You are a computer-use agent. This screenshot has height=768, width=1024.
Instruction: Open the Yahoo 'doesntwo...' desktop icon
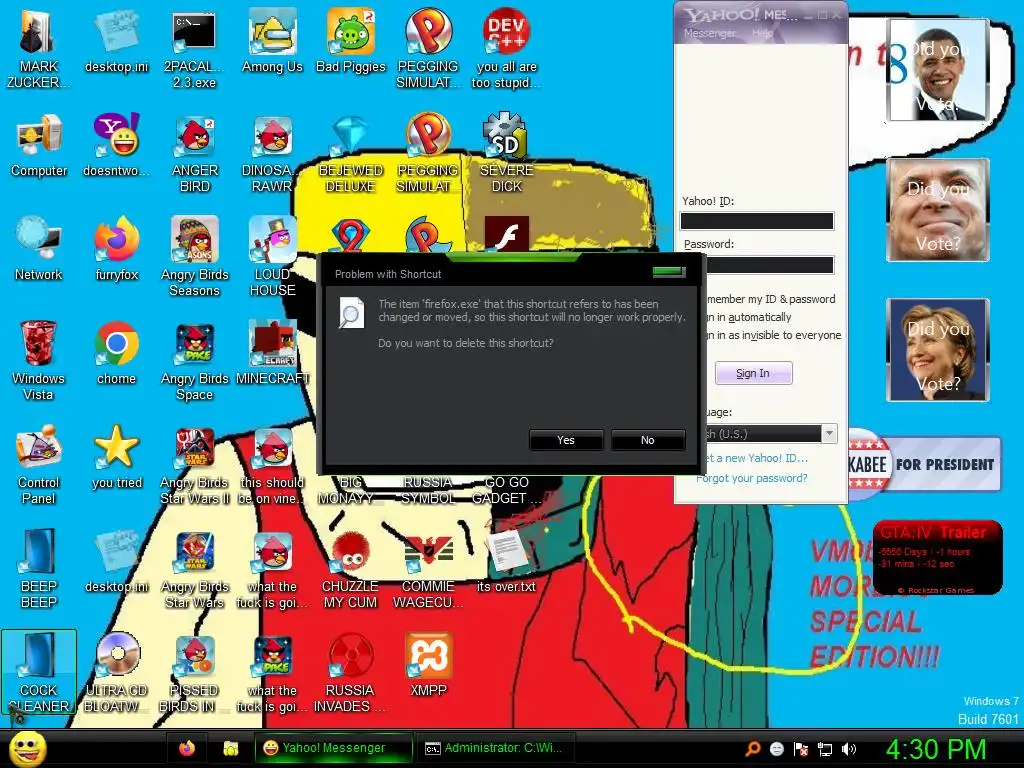pyautogui.click(x=116, y=145)
